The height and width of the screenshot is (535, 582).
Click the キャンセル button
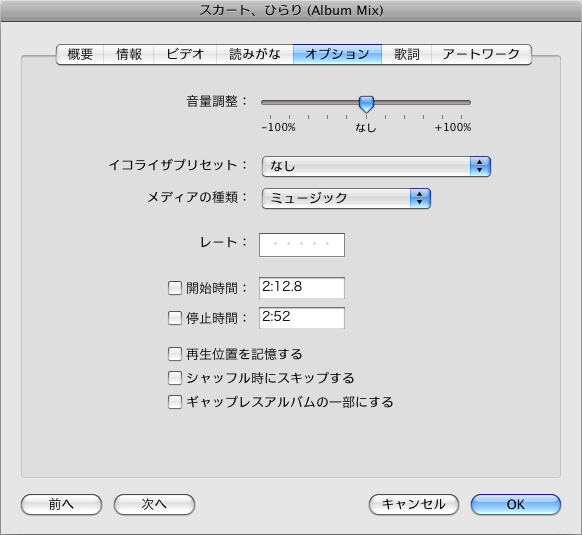(414, 505)
